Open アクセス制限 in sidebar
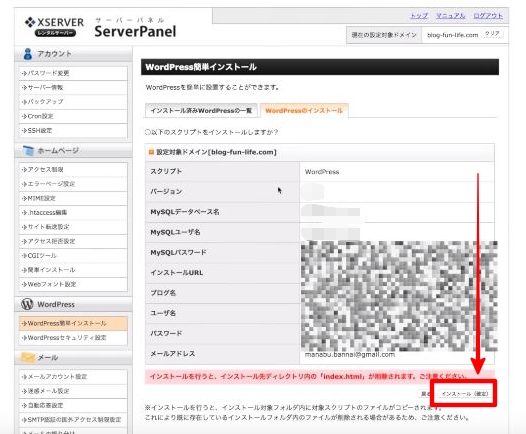Image resolution: width=526 pixels, height=434 pixels. pyautogui.click(x=73, y=169)
